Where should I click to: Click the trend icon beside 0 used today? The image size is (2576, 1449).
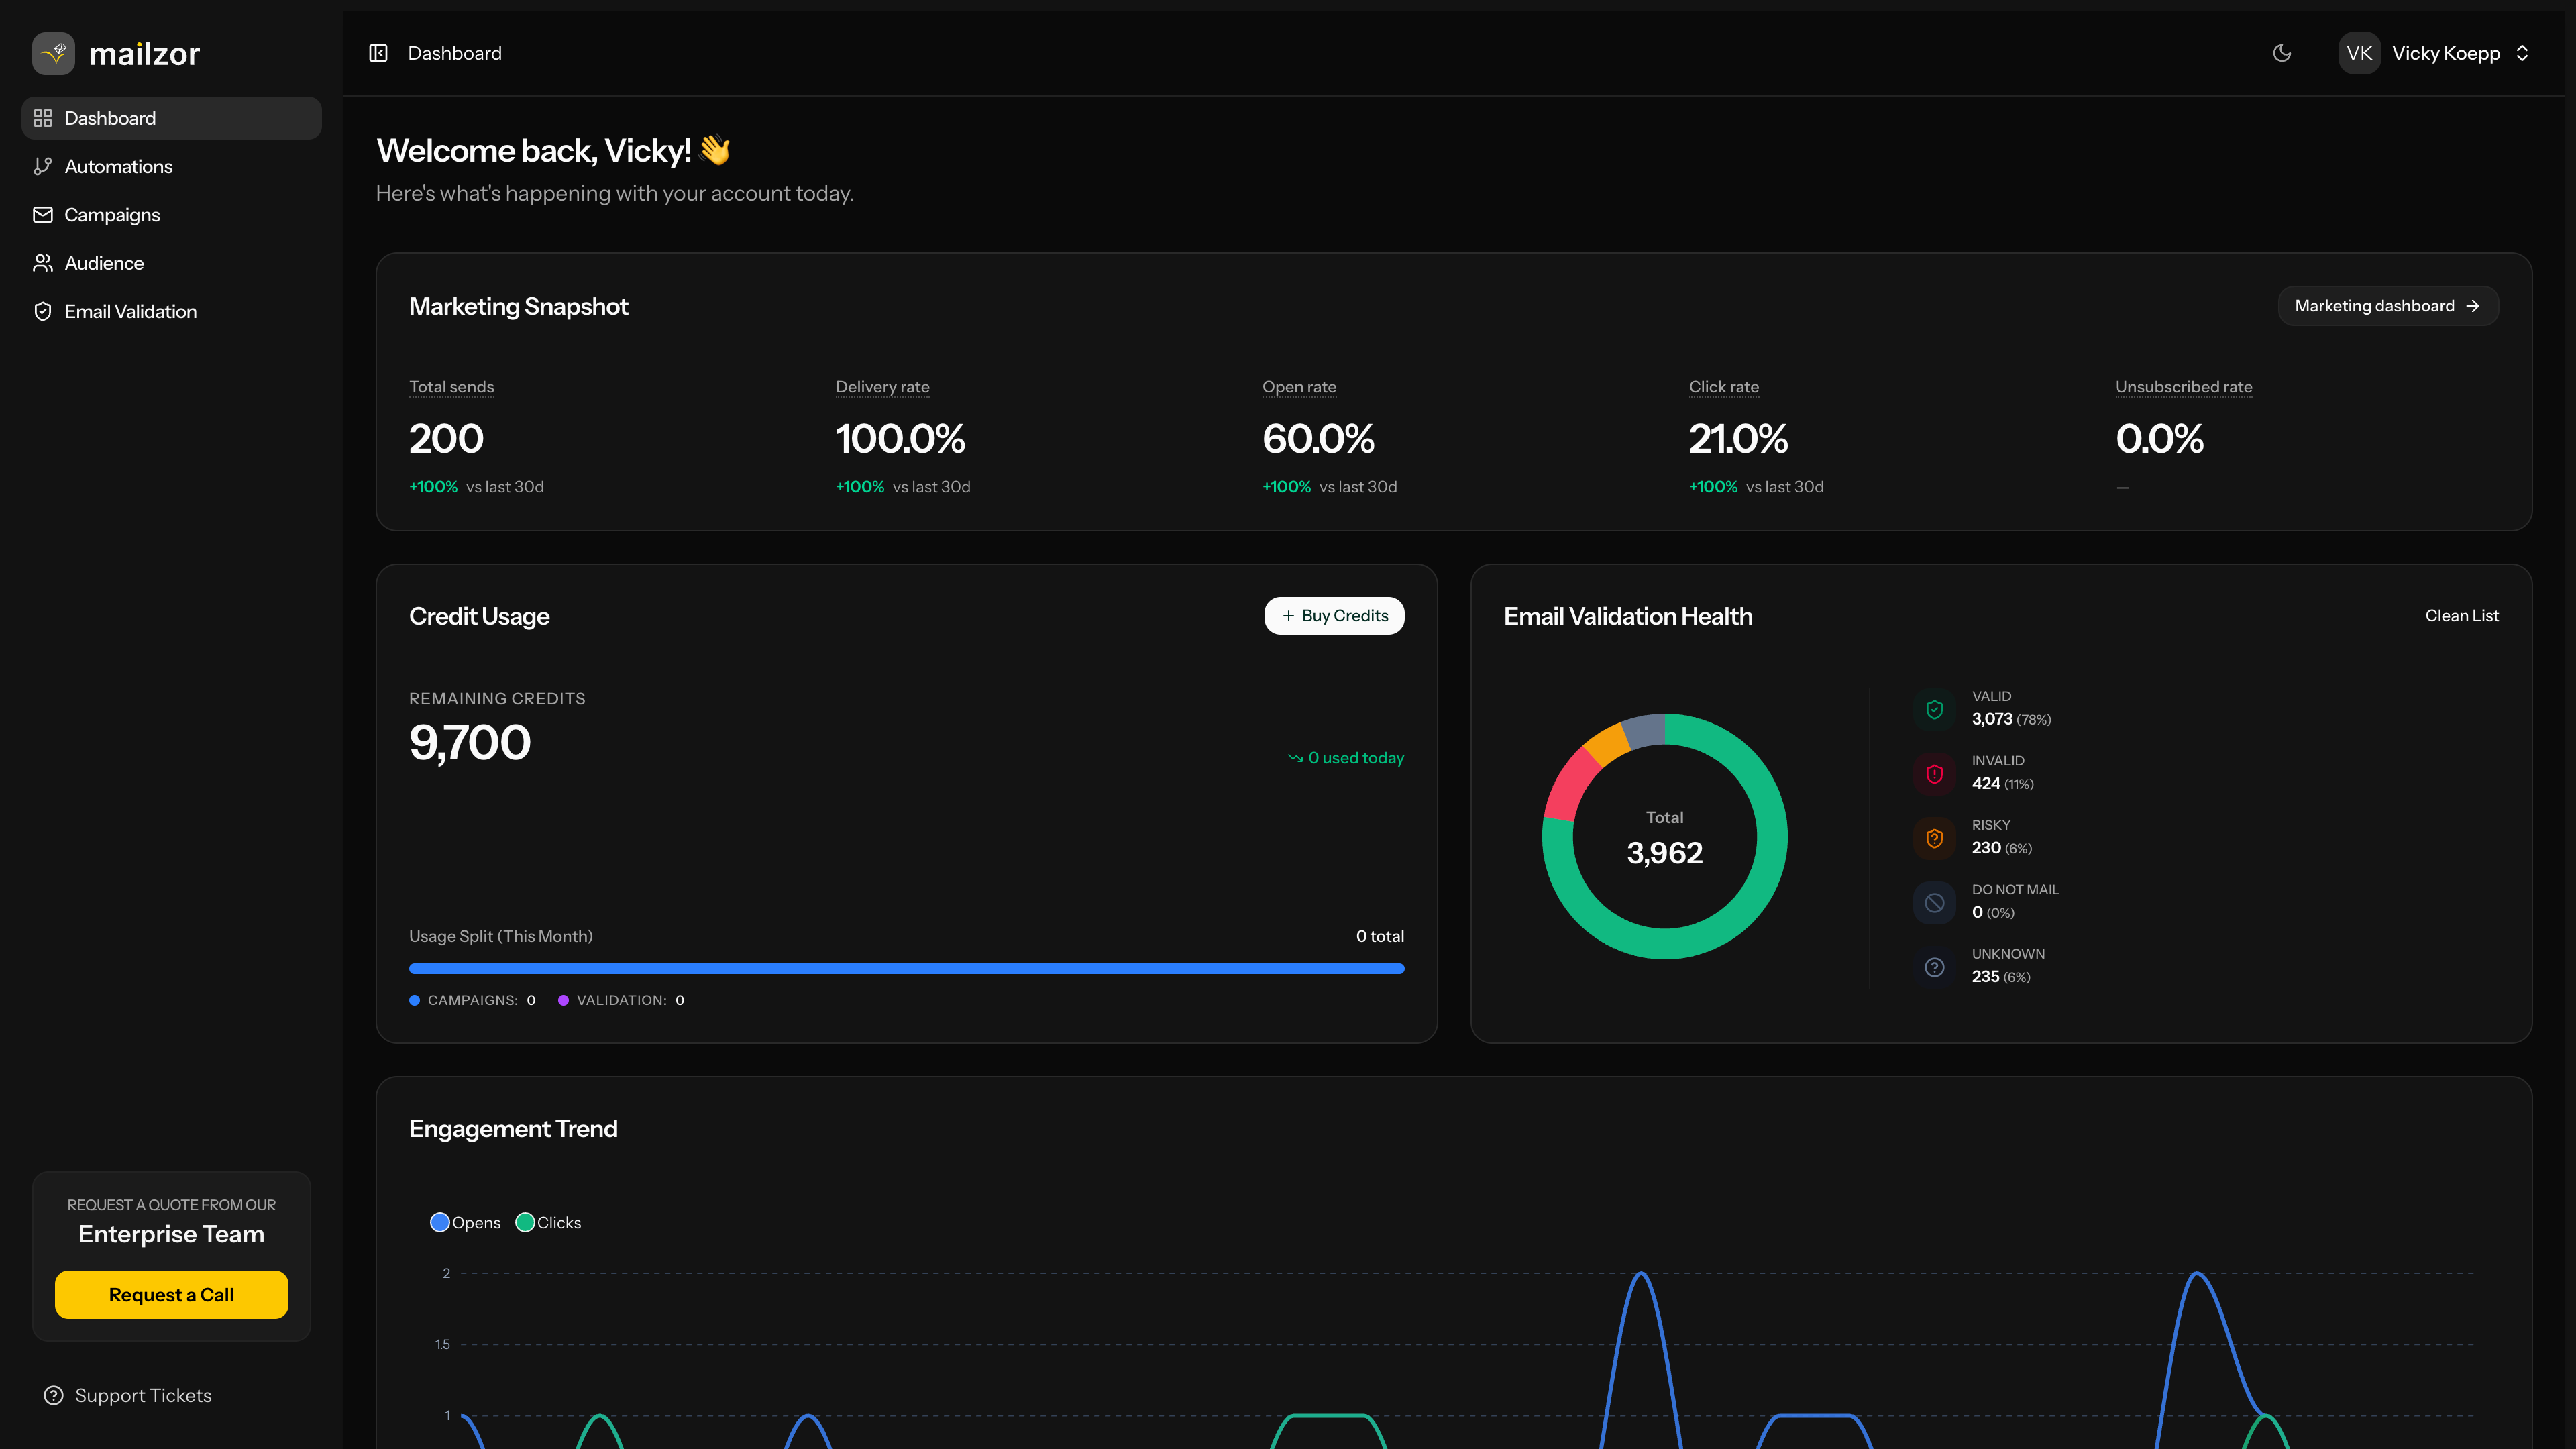tap(1295, 758)
